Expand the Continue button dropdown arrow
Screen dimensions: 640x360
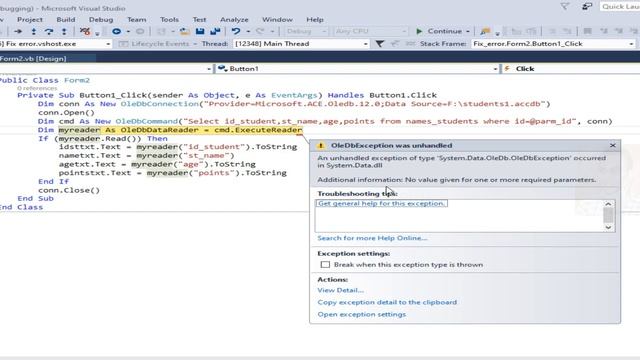tap(468, 31)
